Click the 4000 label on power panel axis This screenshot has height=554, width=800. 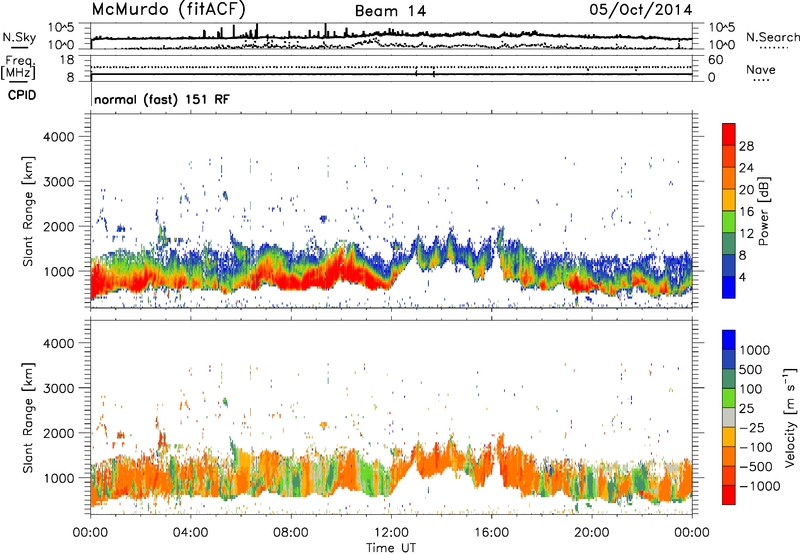click(59, 137)
